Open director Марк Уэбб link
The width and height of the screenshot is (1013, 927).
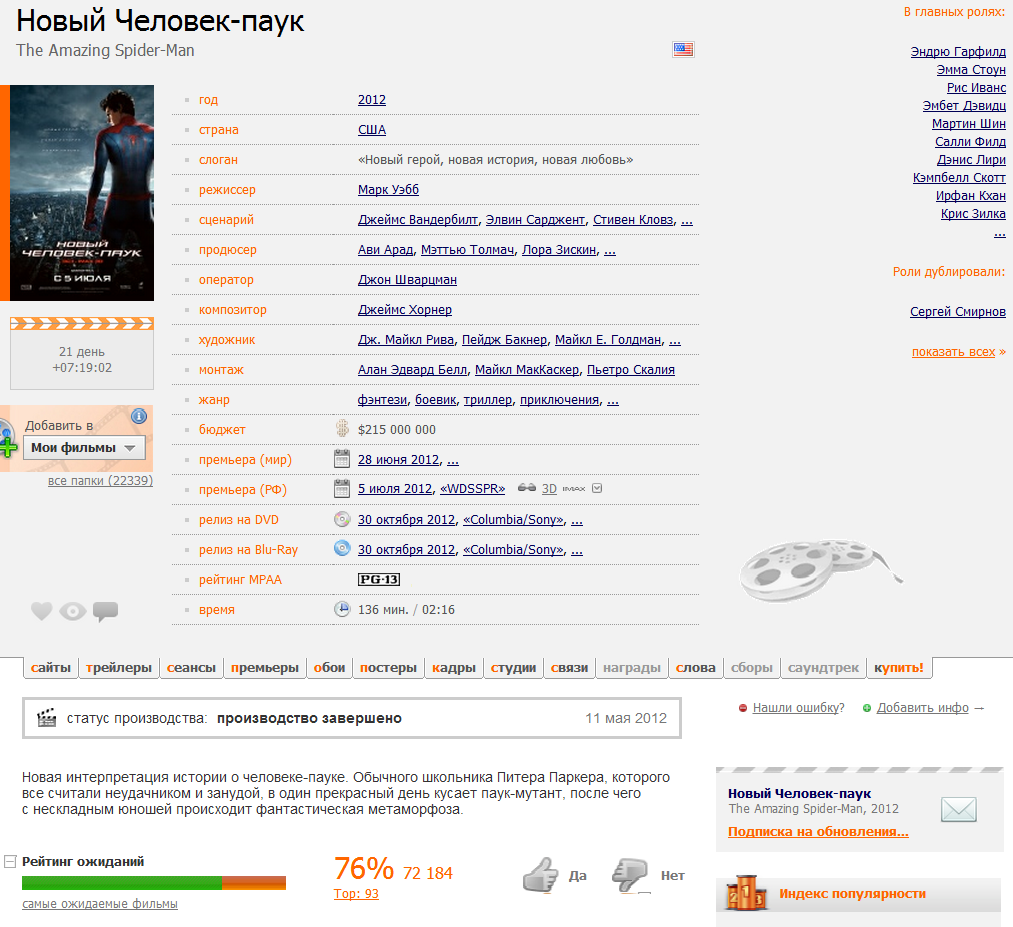pos(388,190)
